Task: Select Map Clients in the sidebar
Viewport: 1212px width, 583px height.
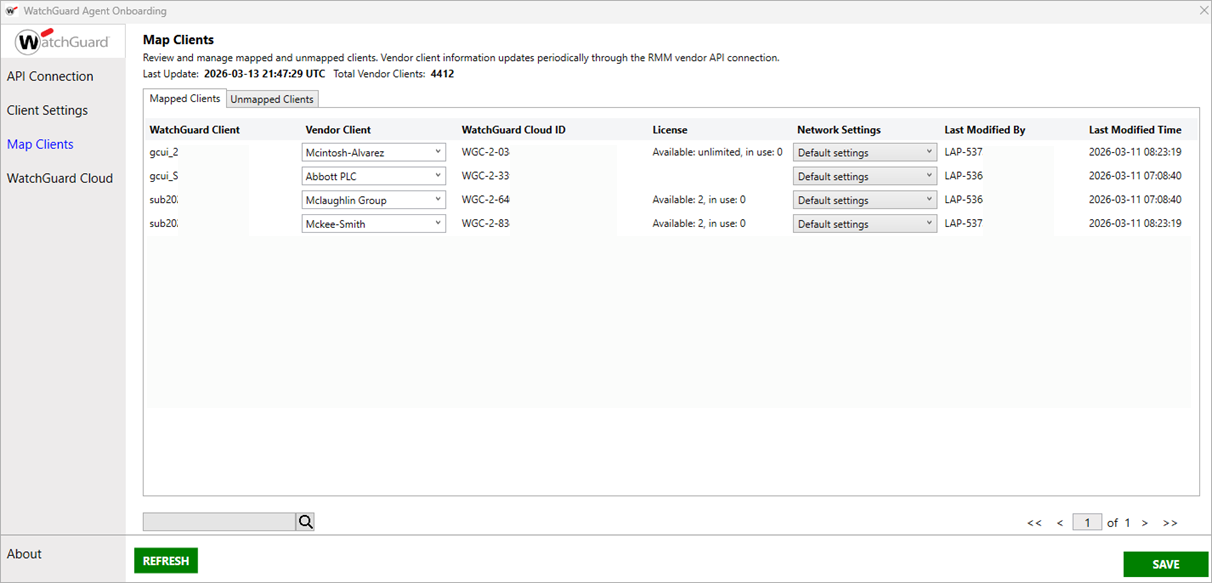Action: [x=40, y=144]
